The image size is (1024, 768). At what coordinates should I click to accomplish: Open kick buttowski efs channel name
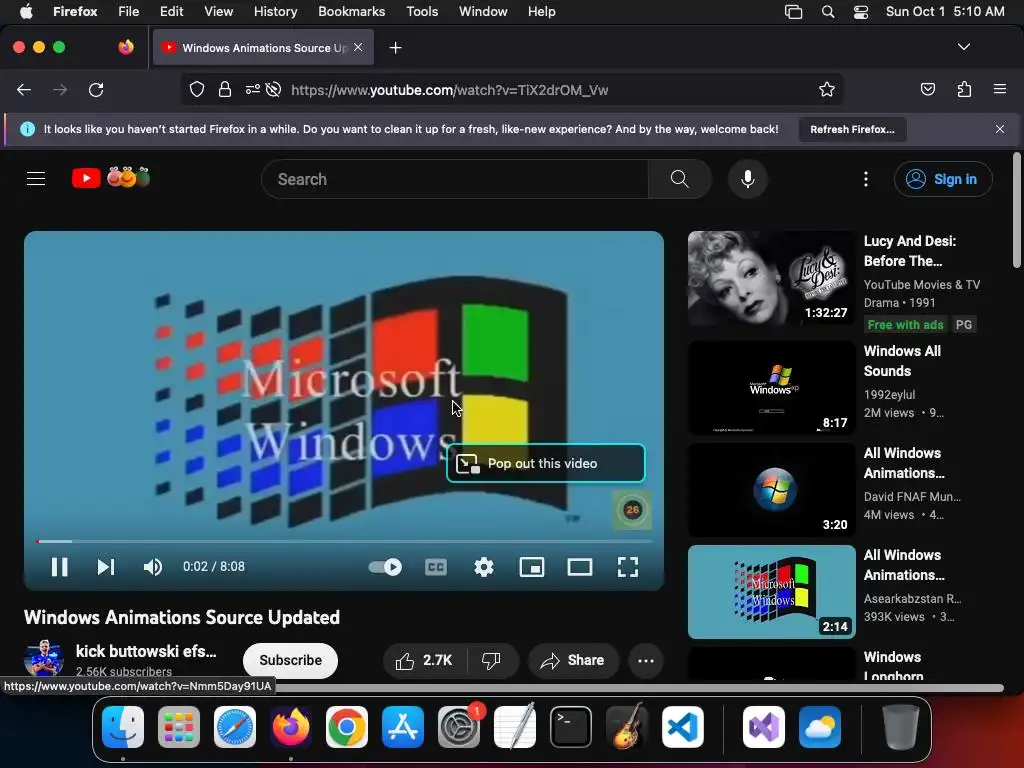coord(146,651)
